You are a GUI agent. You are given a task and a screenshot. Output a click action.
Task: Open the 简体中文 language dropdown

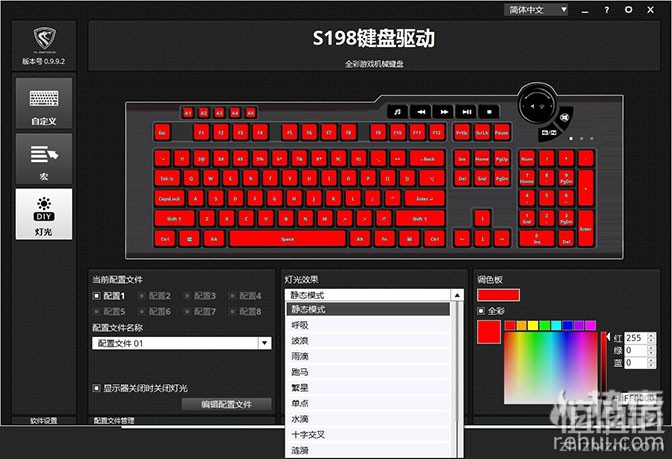point(536,10)
